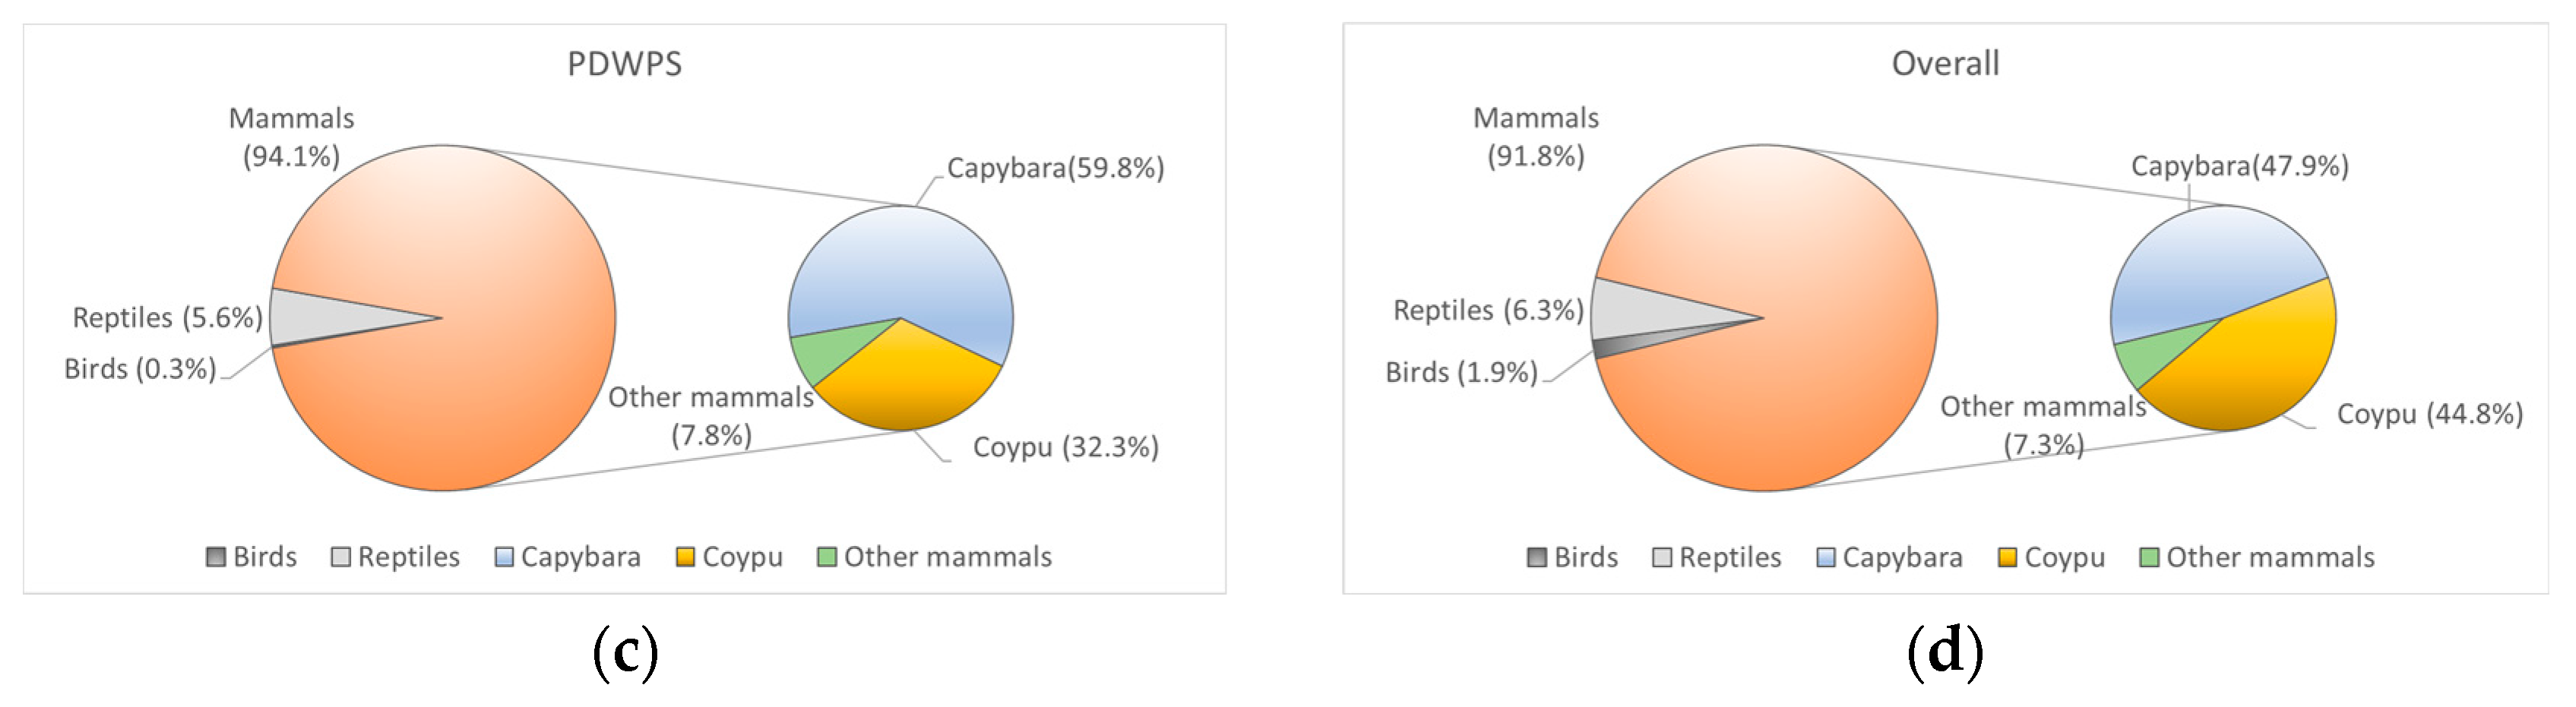Select the Birds (0.3%) data label
The width and height of the screenshot is (2576, 707).
click(140, 369)
